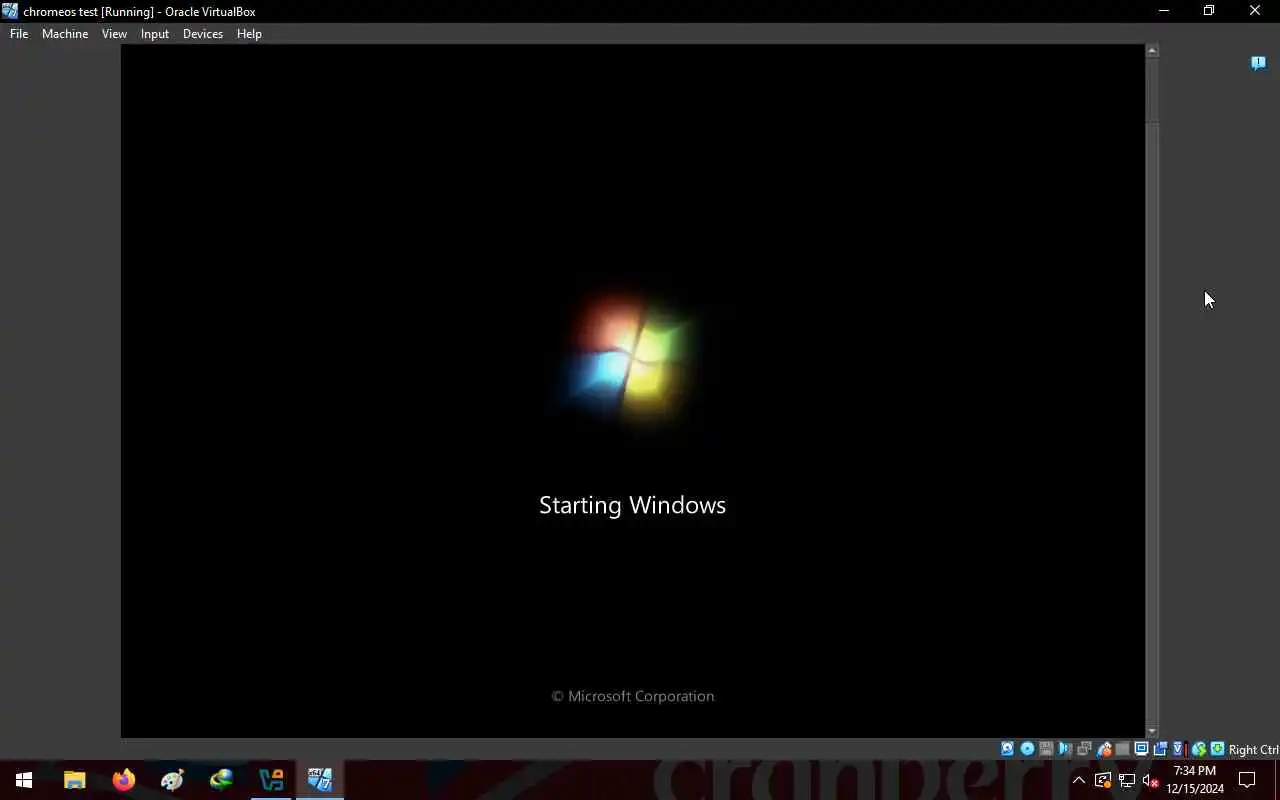1280x800 pixels.
Task: Minimize the VirtualBox window
Action: click(1163, 11)
